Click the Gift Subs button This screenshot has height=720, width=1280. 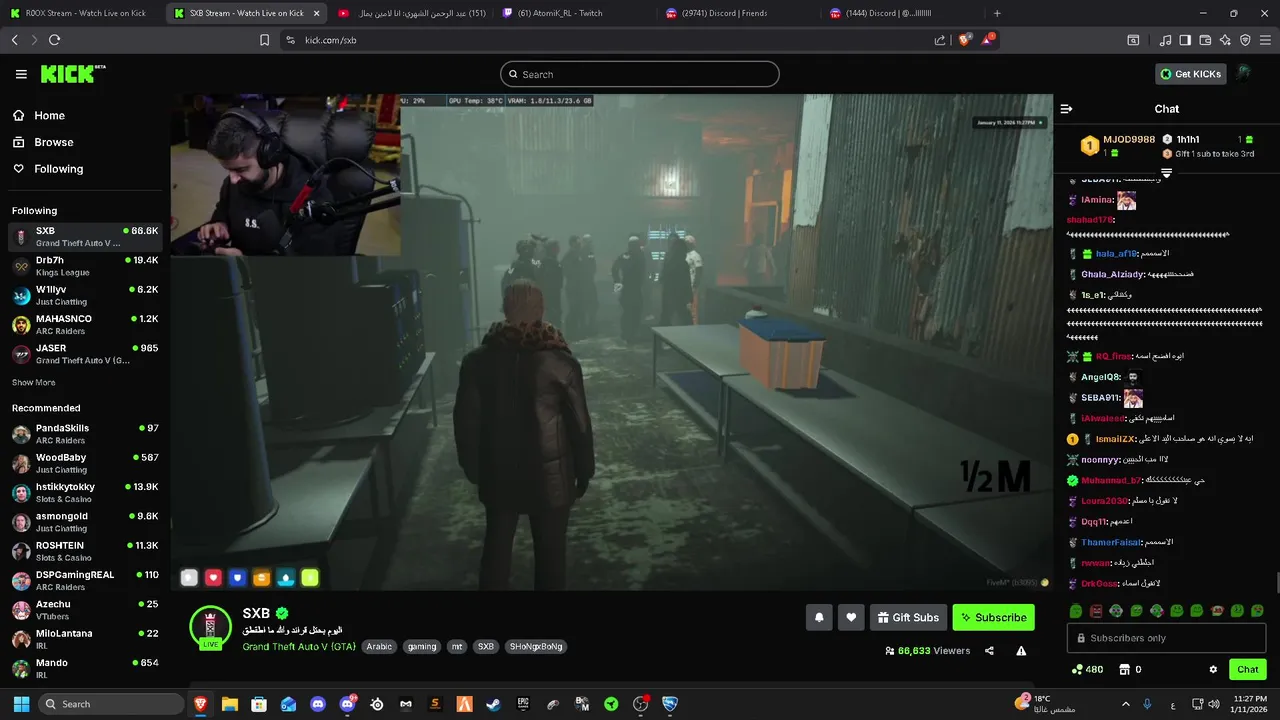tap(908, 617)
